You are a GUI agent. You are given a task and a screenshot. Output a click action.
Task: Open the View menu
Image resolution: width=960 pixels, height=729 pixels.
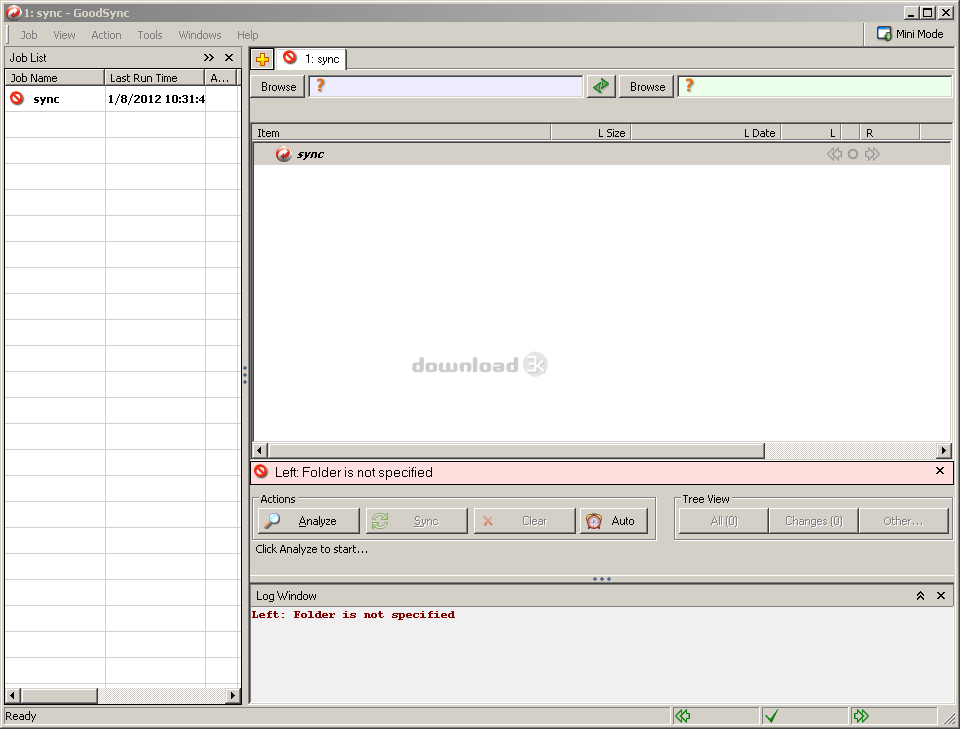tap(64, 35)
